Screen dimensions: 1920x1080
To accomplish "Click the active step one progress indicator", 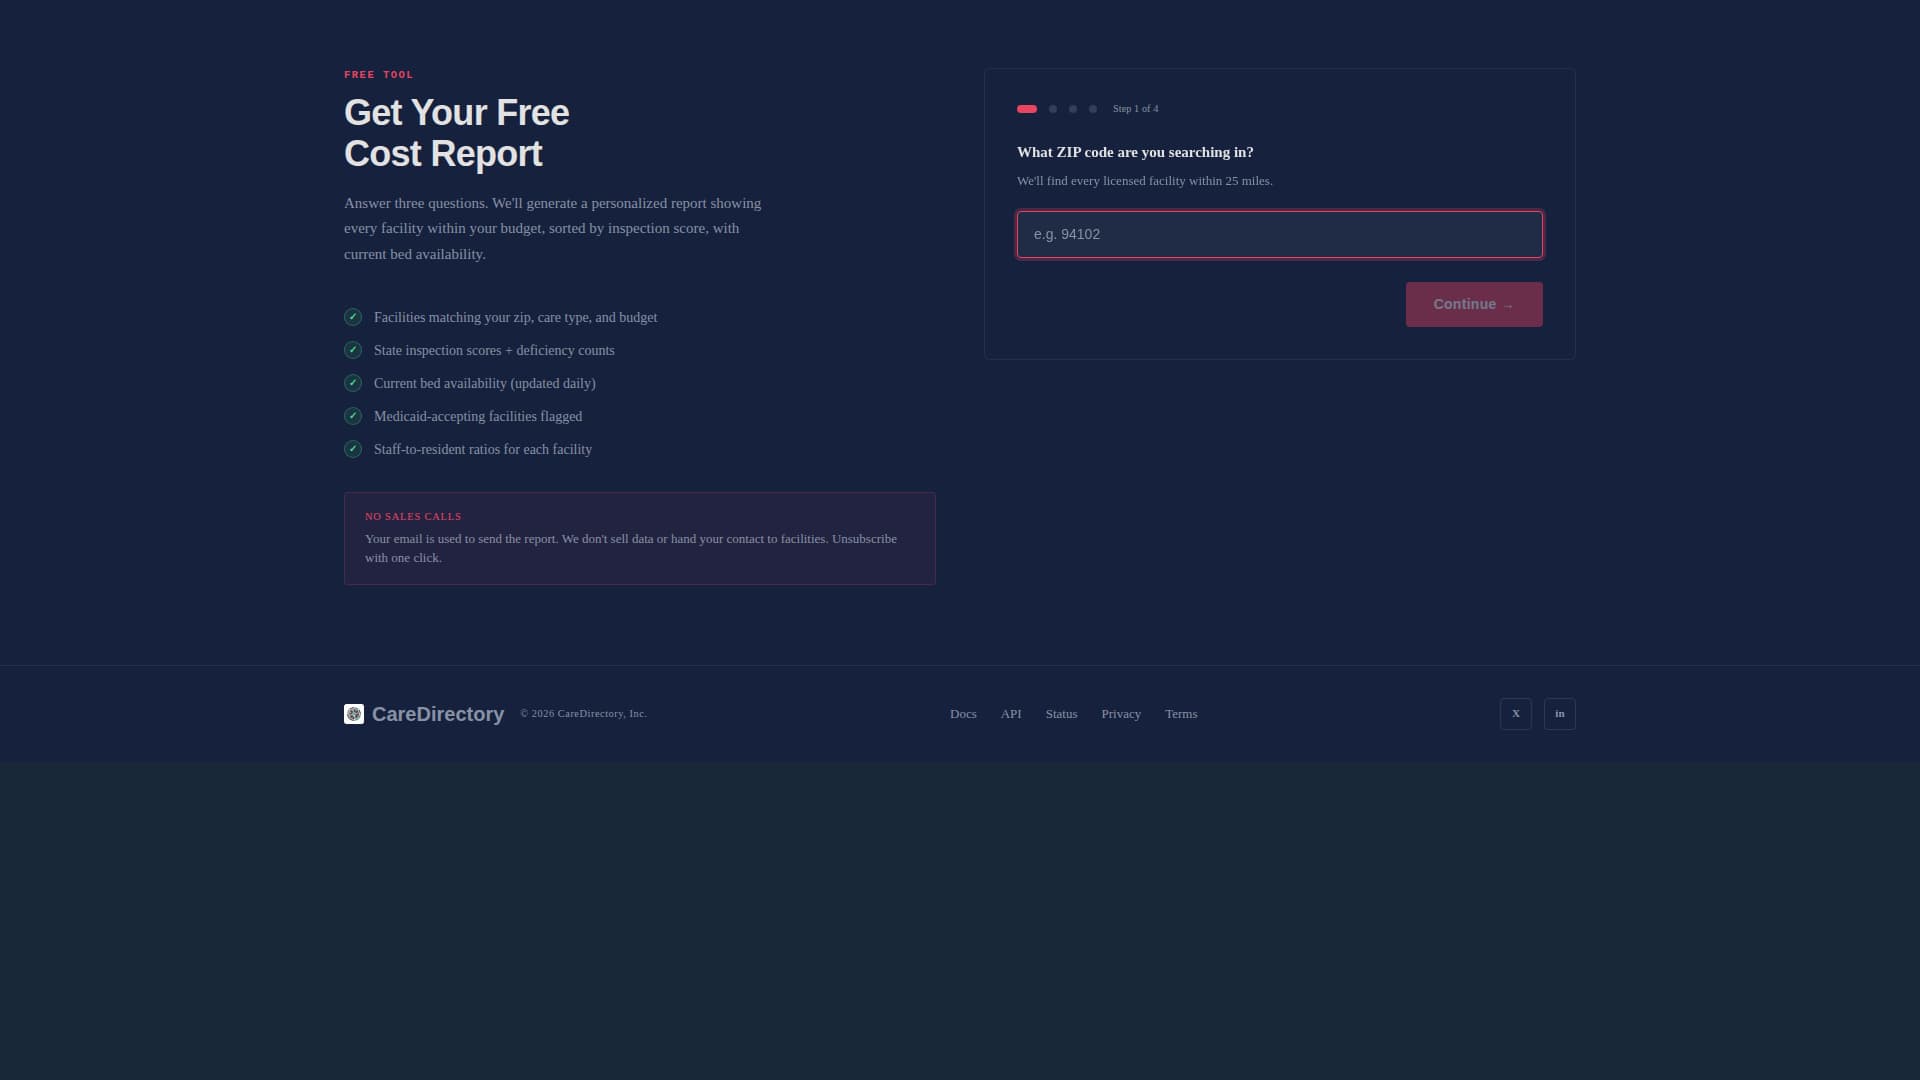I will click(x=1027, y=109).
